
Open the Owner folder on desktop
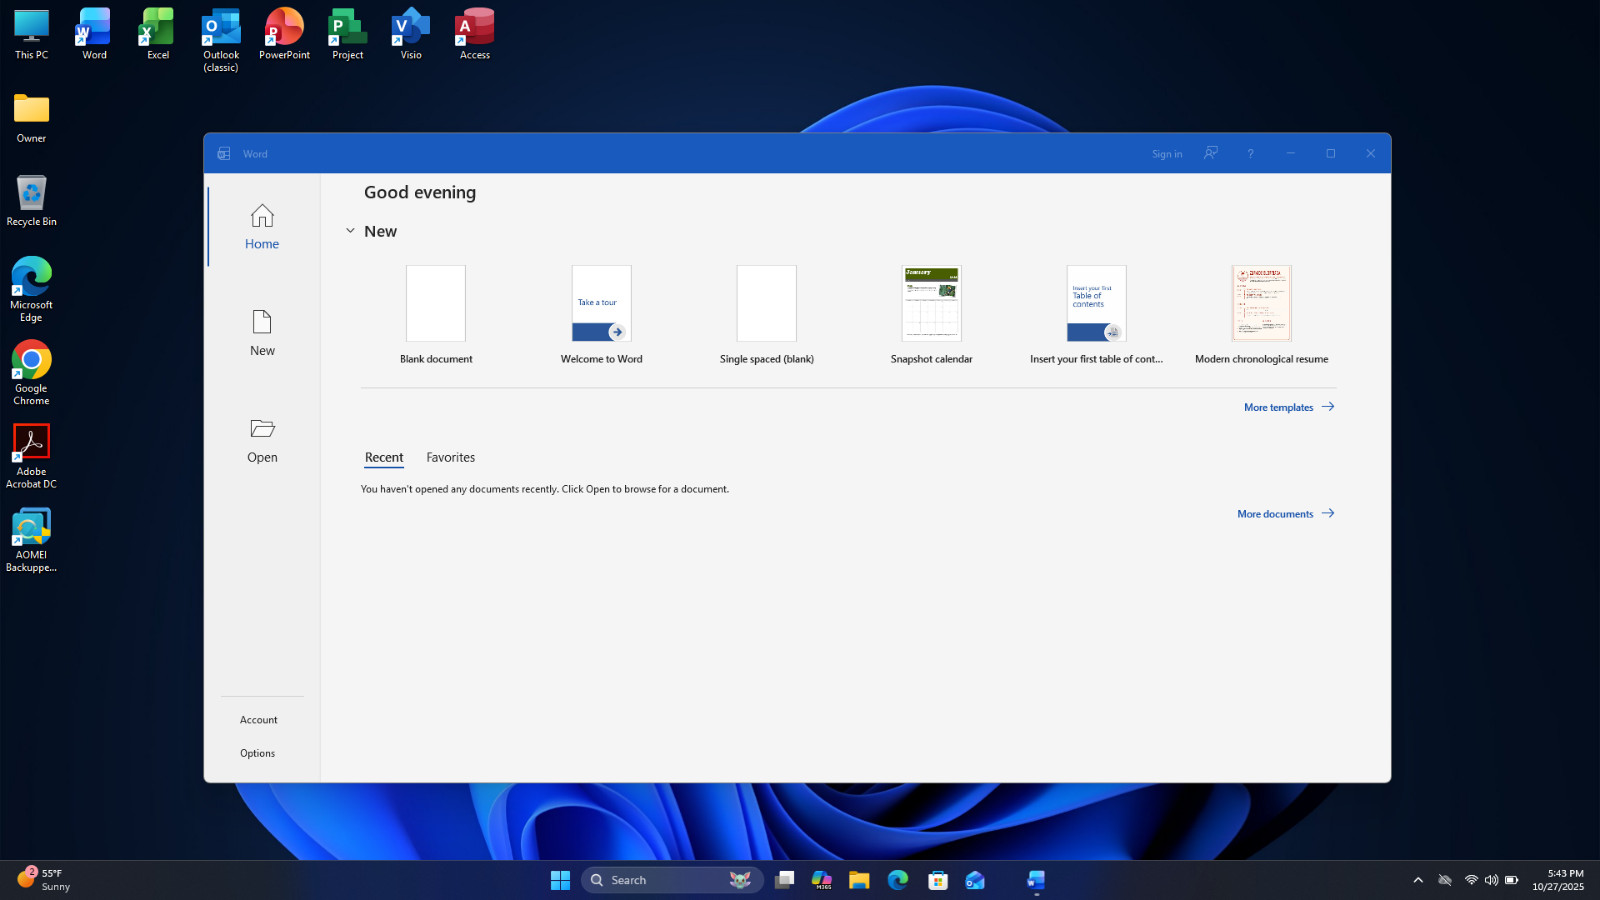pos(31,118)
